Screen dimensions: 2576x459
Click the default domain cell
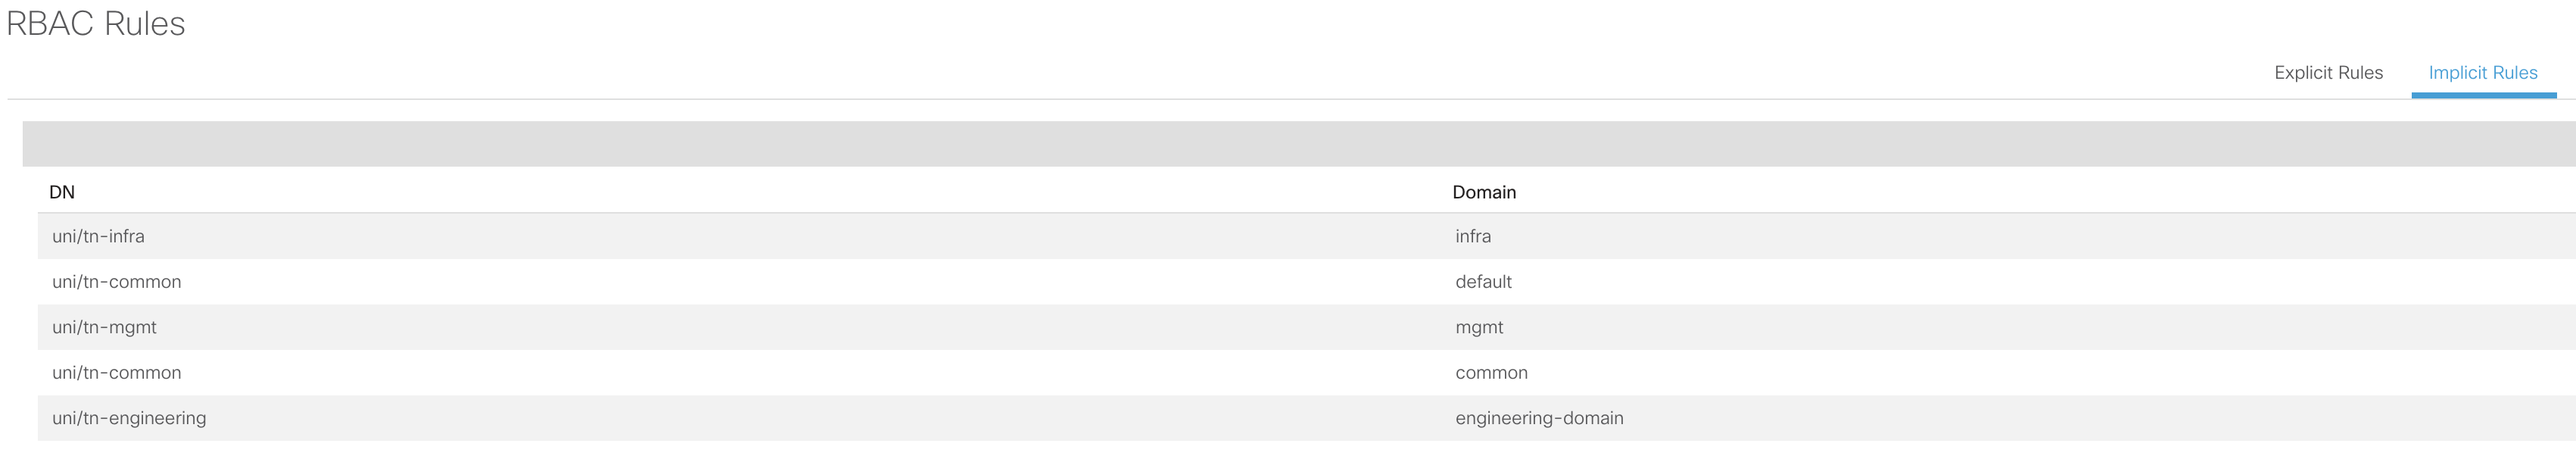tap(1483, 282)
